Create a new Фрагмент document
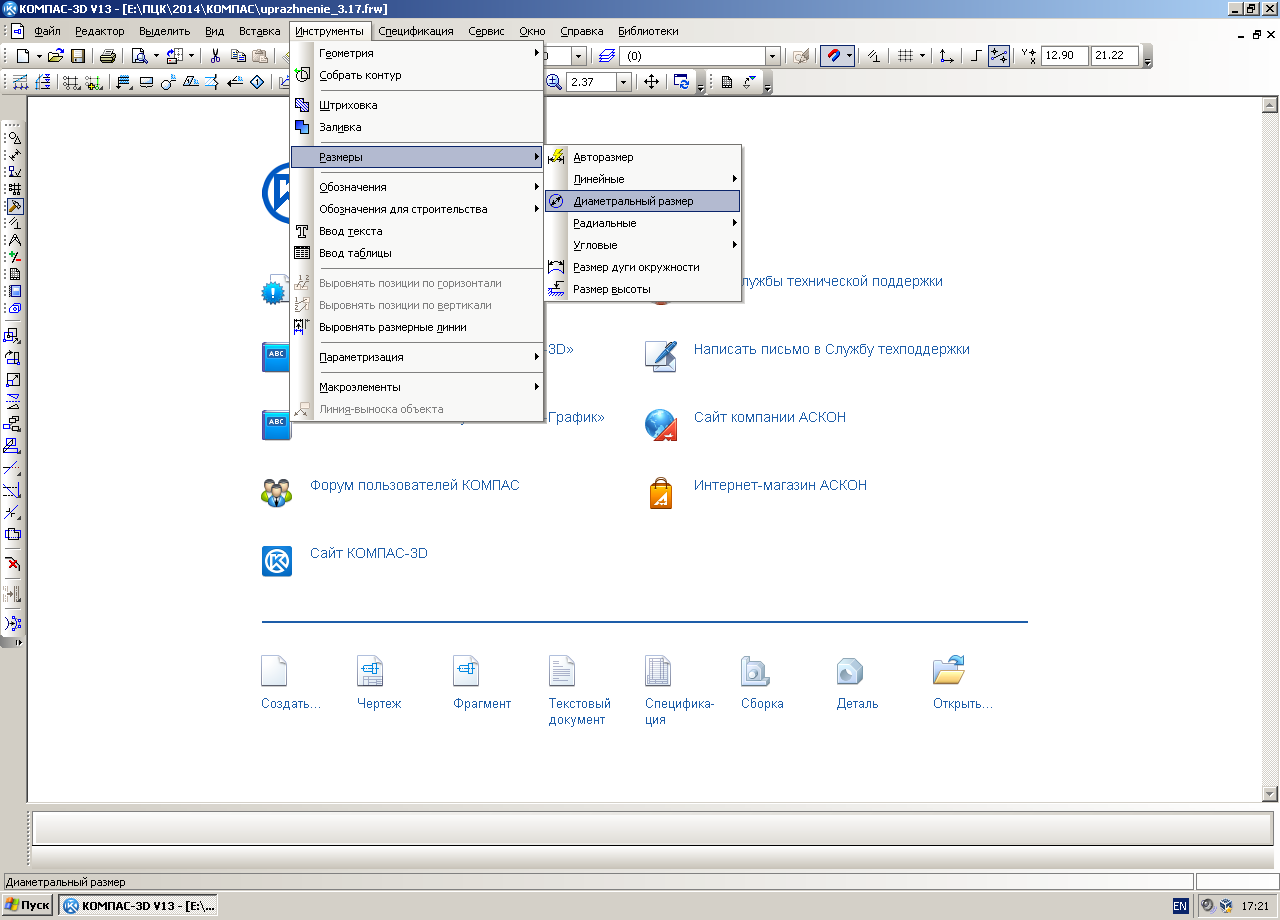Image resolution: width=1280 pixels, height=920 pixels. coord(481,683)
